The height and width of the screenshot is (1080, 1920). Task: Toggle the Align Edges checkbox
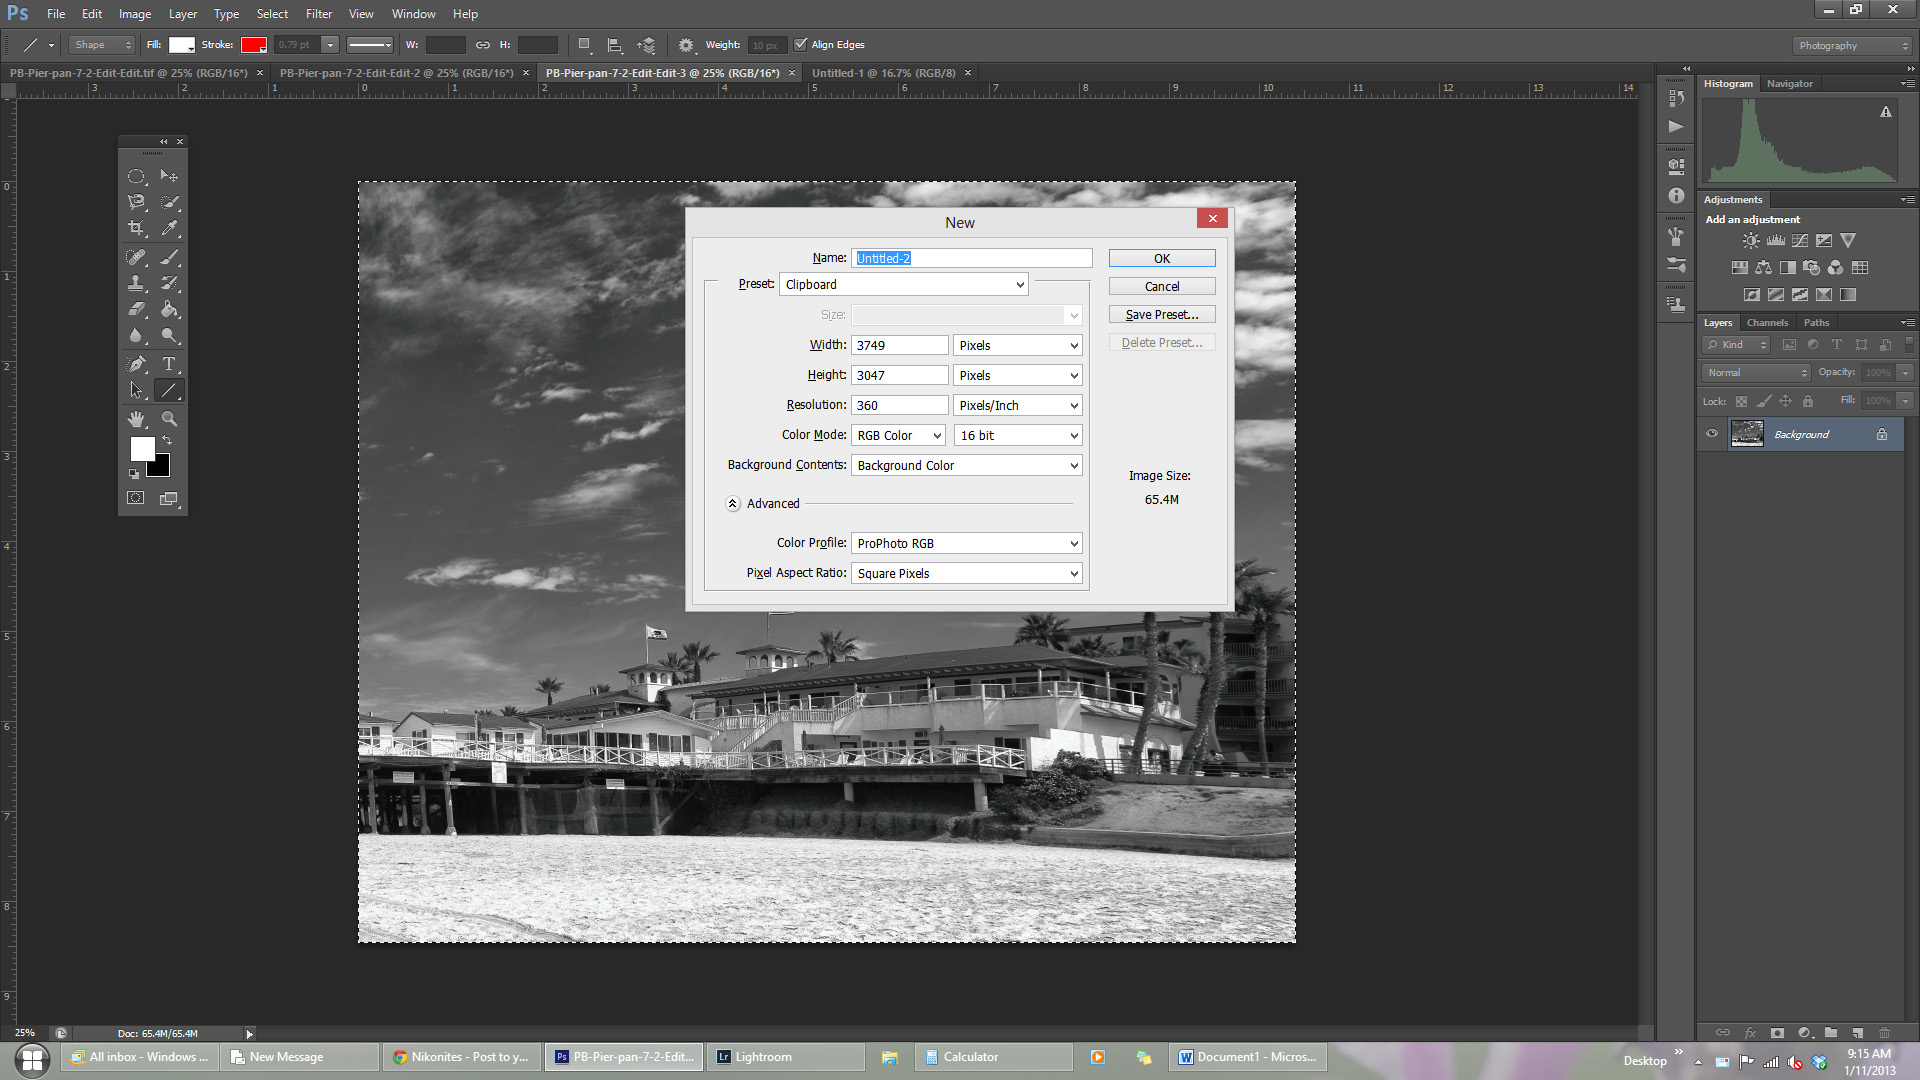point(800,45)
